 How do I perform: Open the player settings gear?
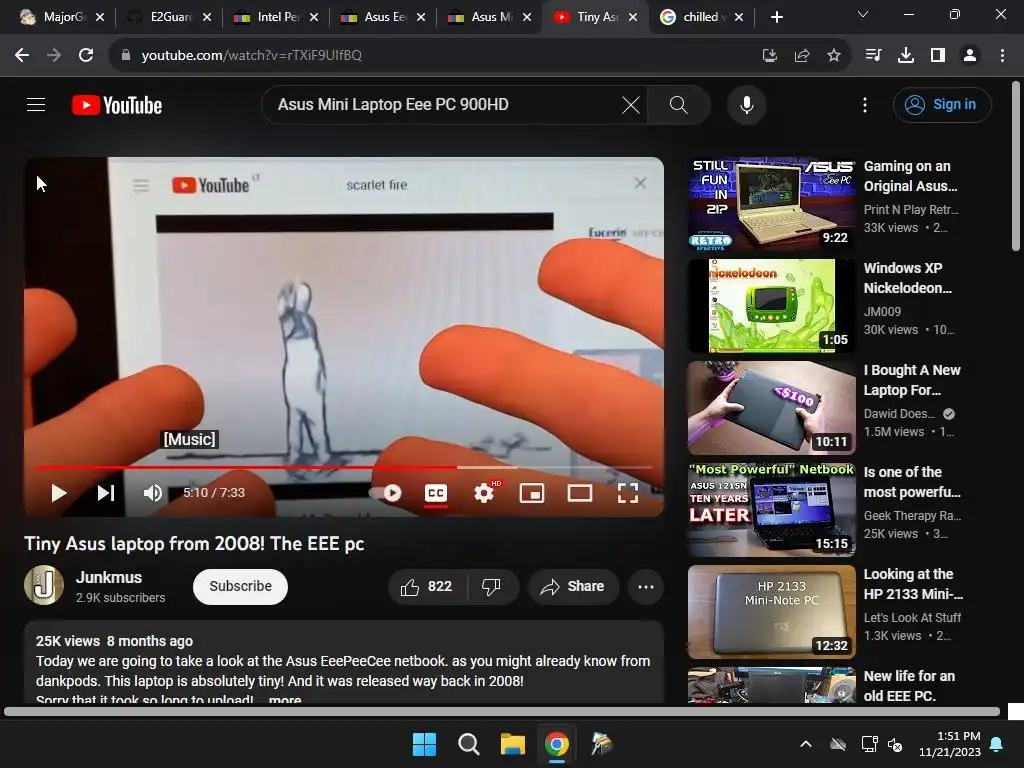484,493
